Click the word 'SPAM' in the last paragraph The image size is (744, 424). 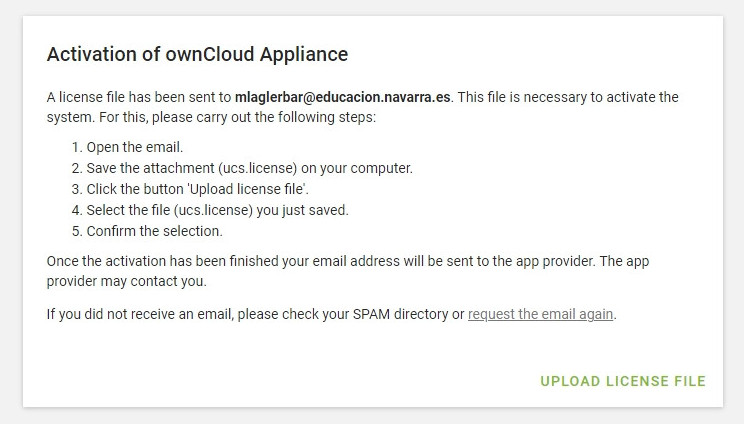click(x=363, y=314)
